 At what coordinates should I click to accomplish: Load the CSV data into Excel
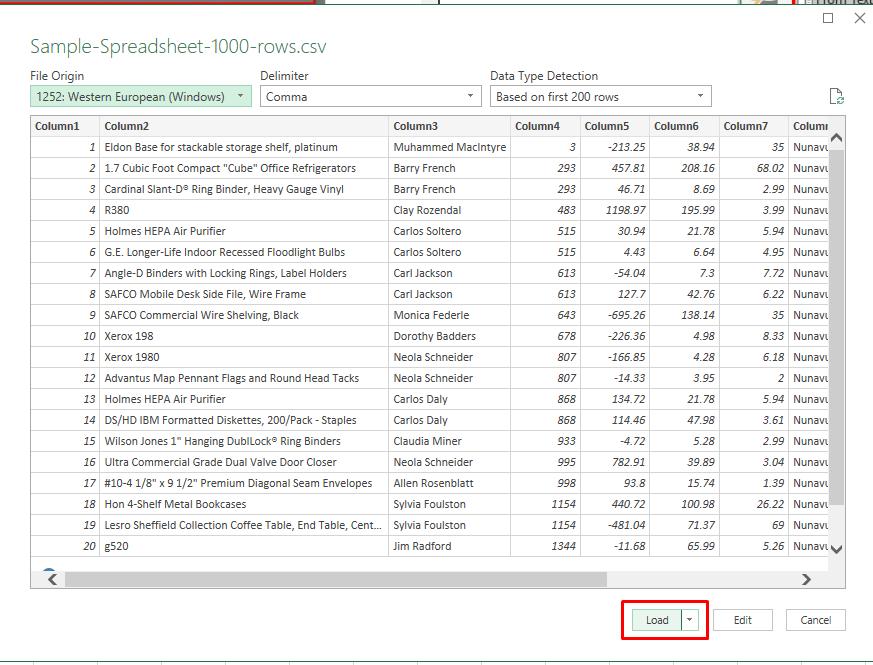coord(655,620)
